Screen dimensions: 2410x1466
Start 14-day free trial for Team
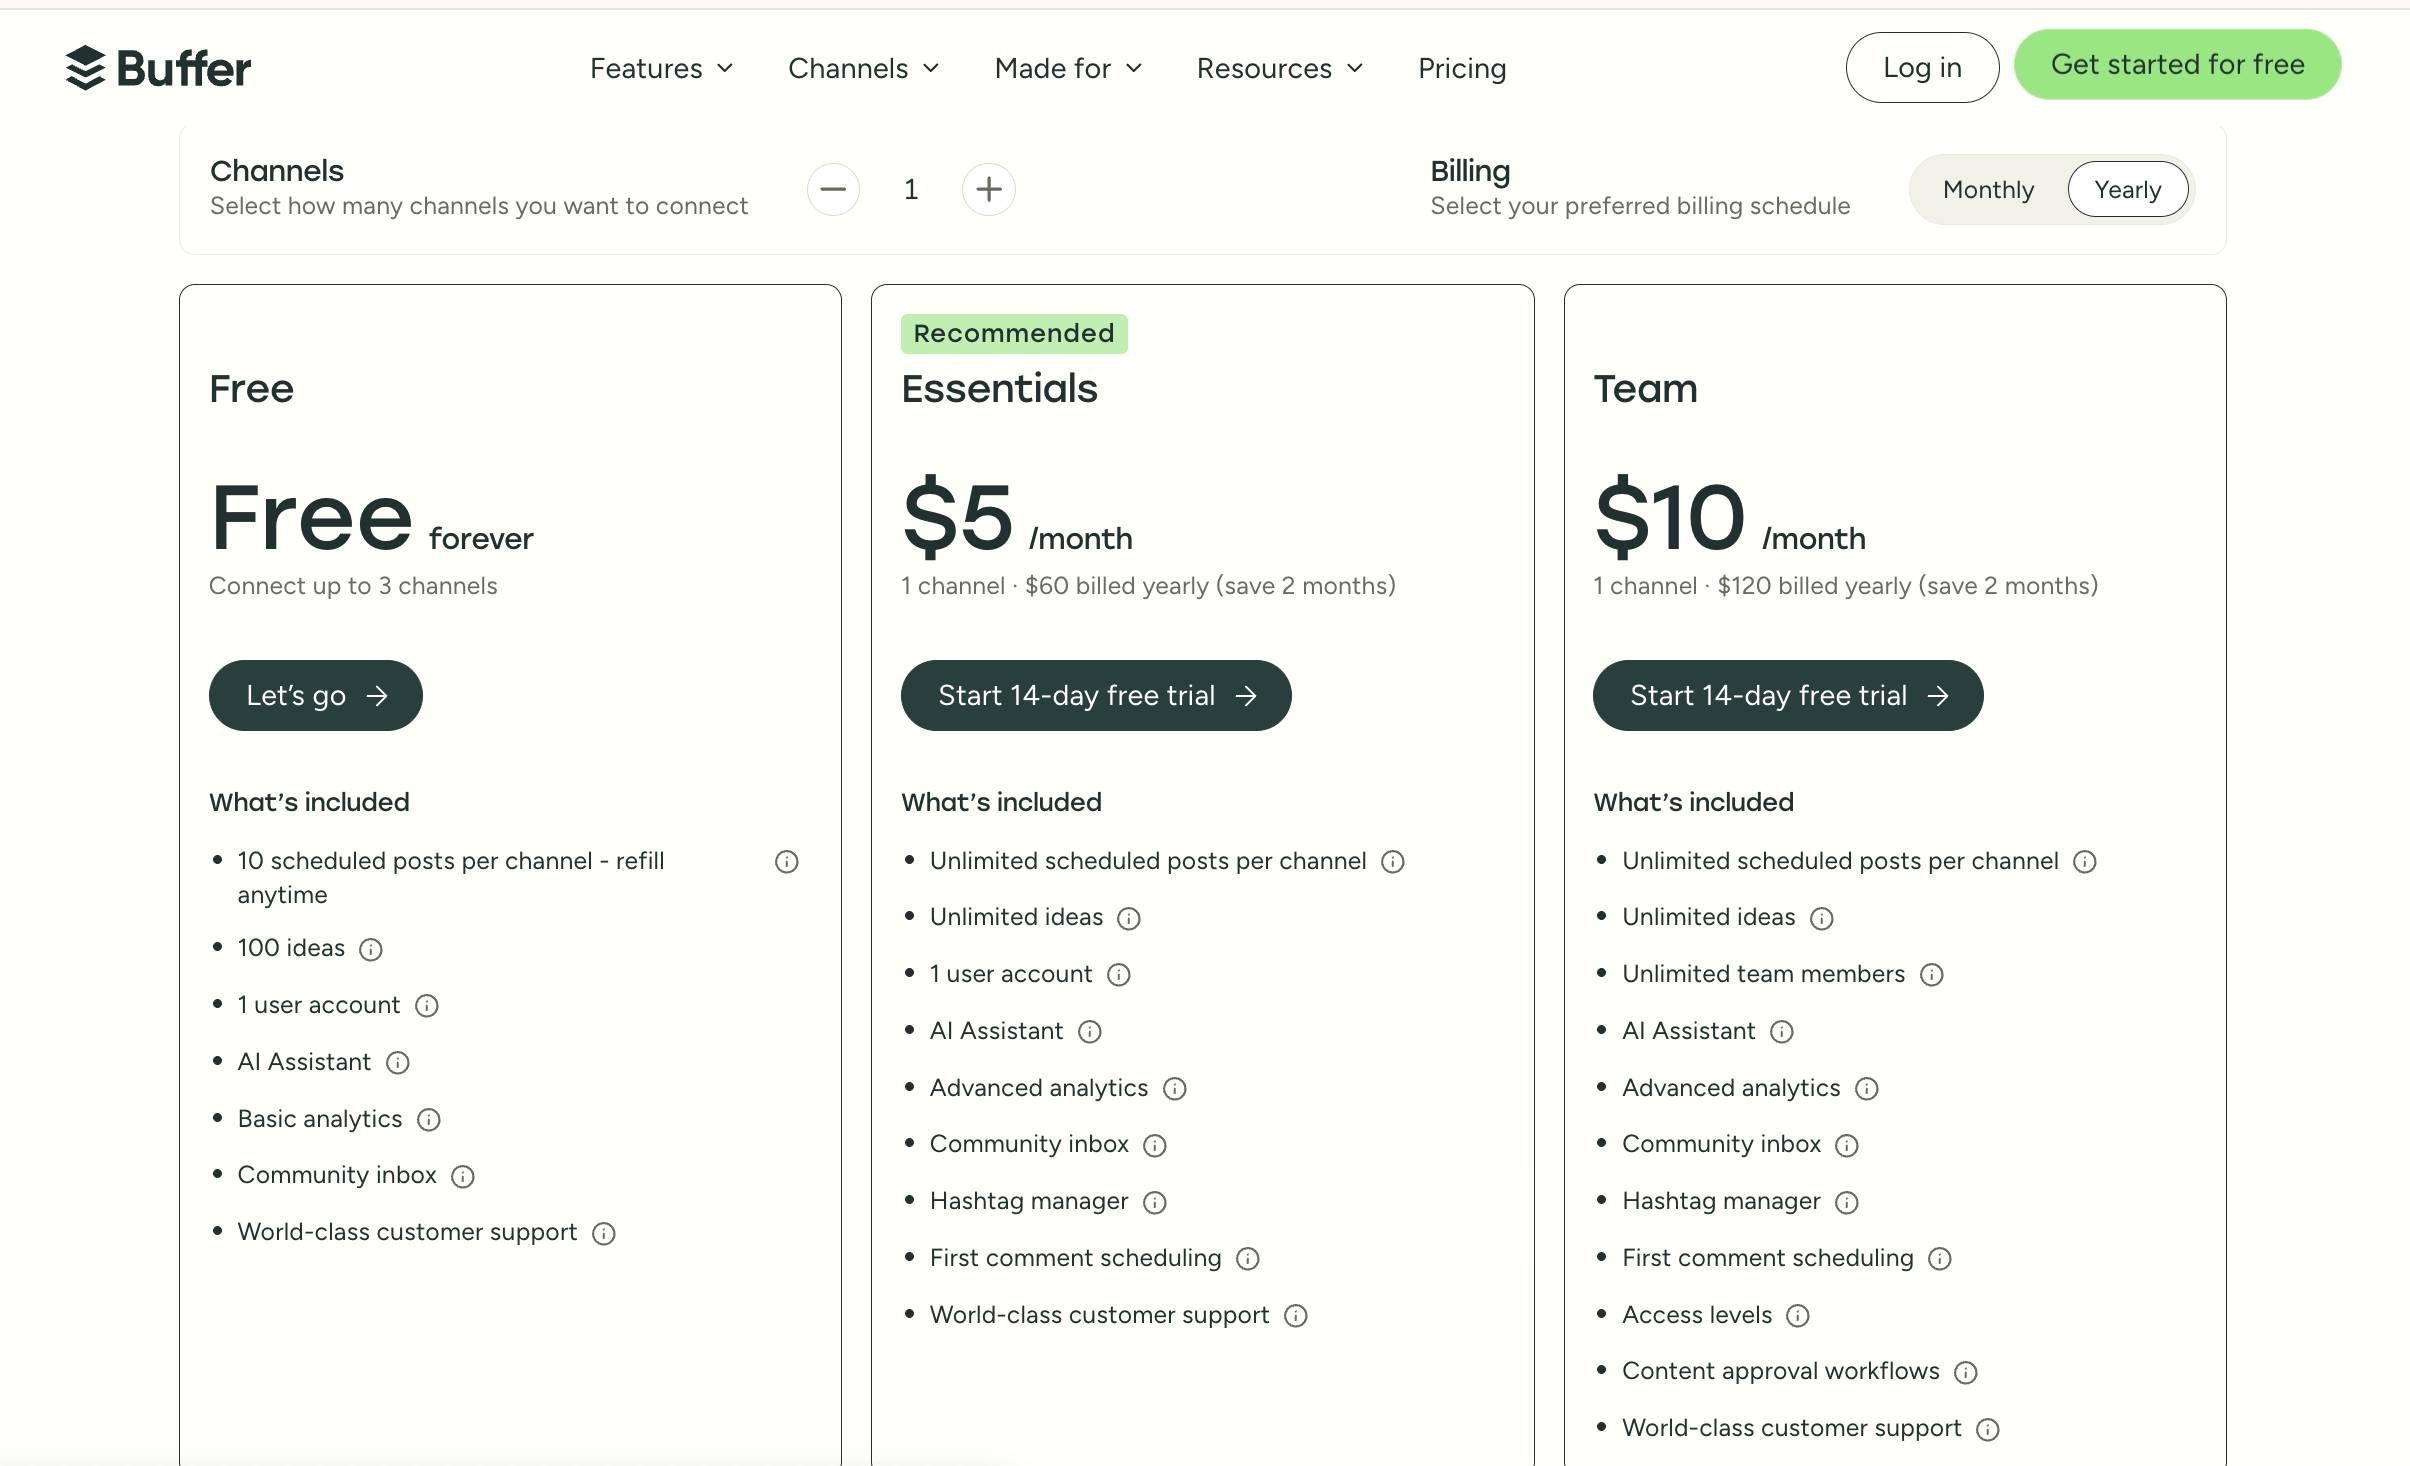click(x=1788, y=695)
